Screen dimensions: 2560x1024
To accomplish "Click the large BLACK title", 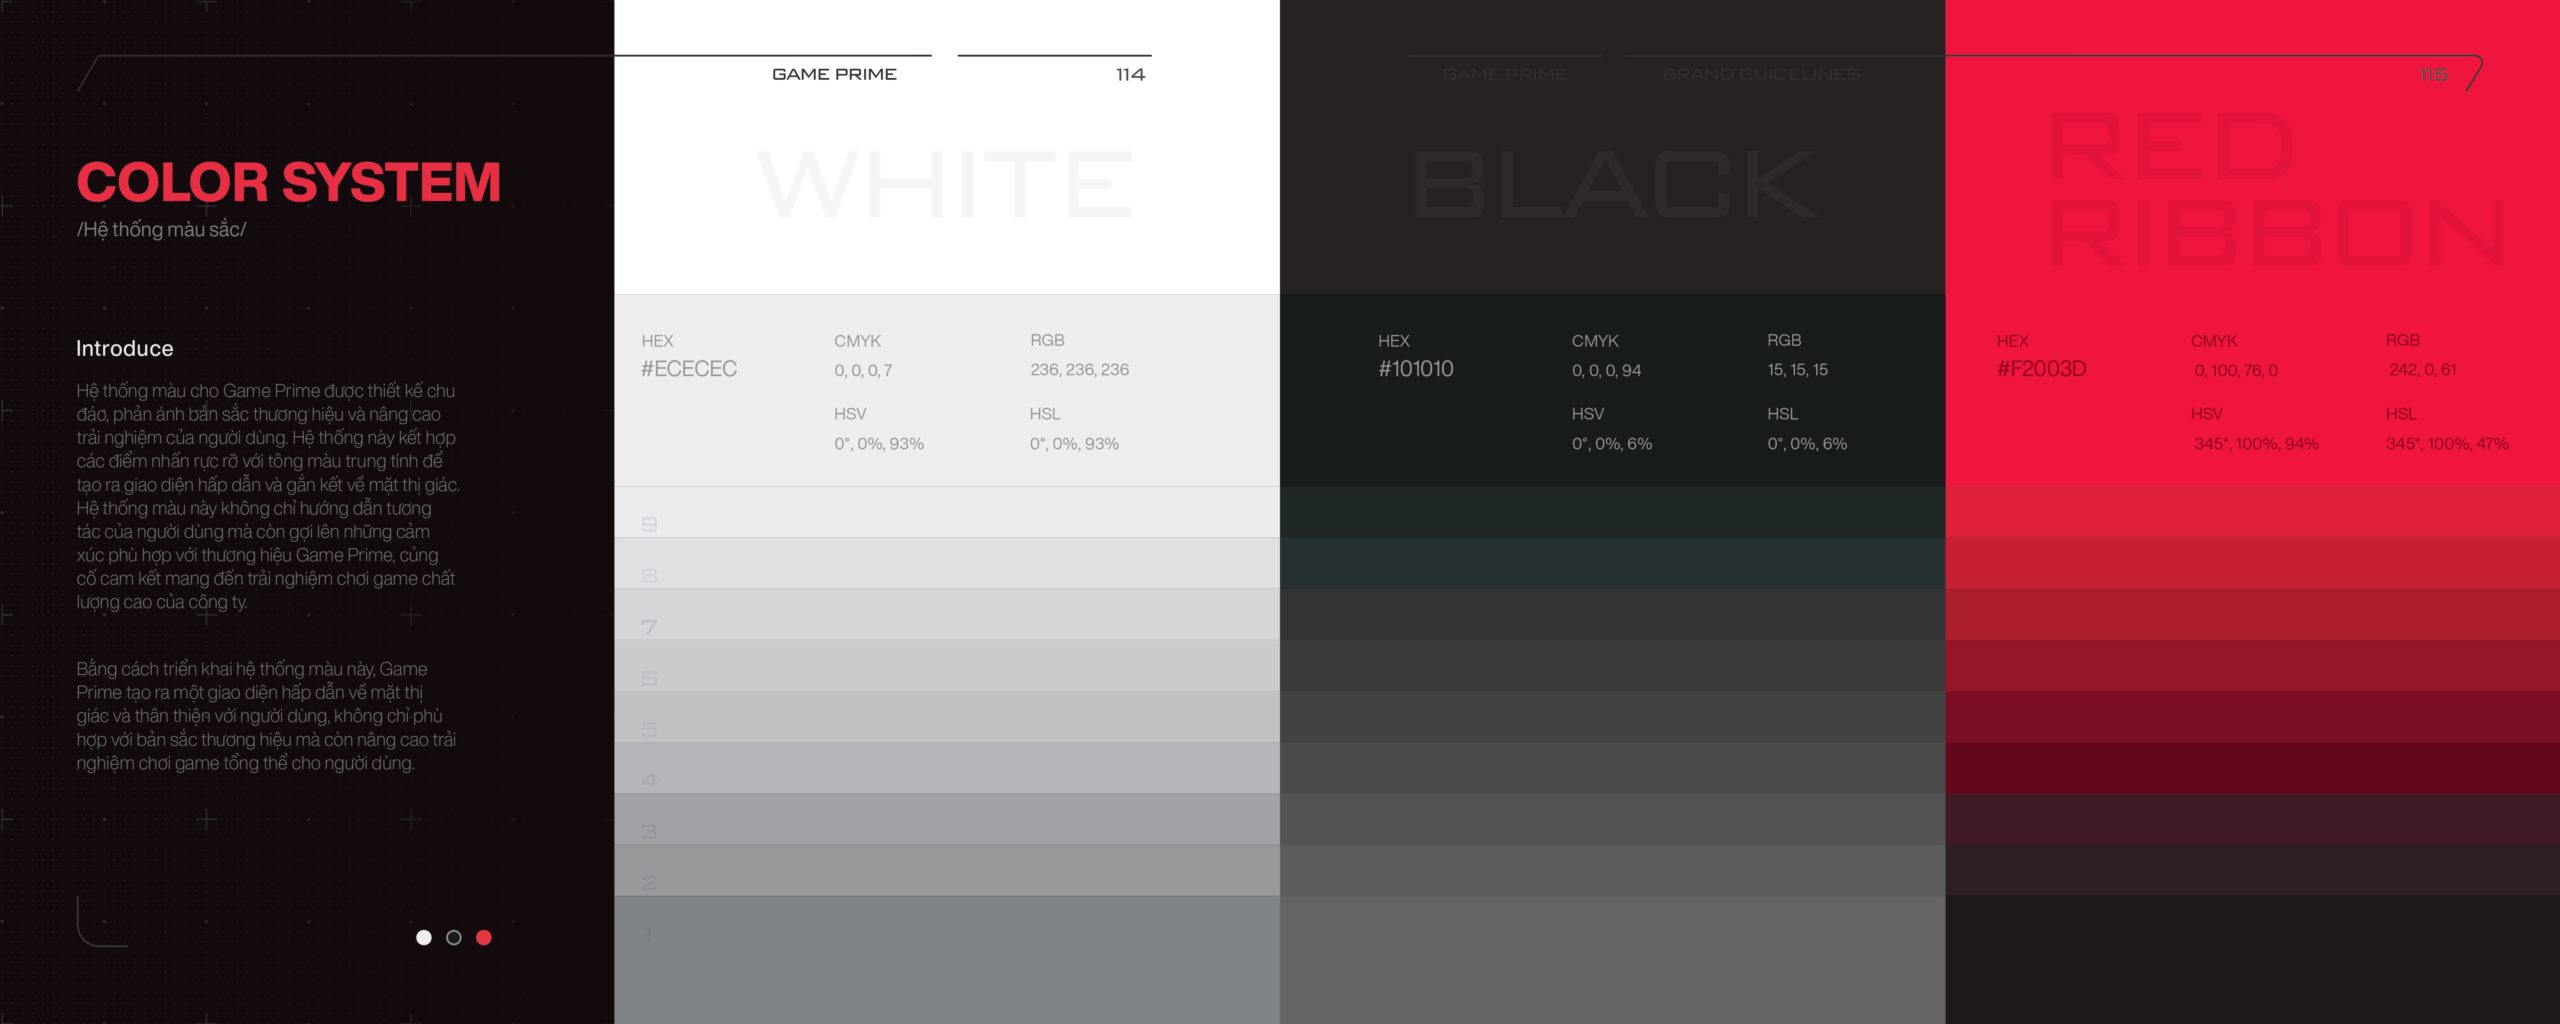I will [1614, 184].
